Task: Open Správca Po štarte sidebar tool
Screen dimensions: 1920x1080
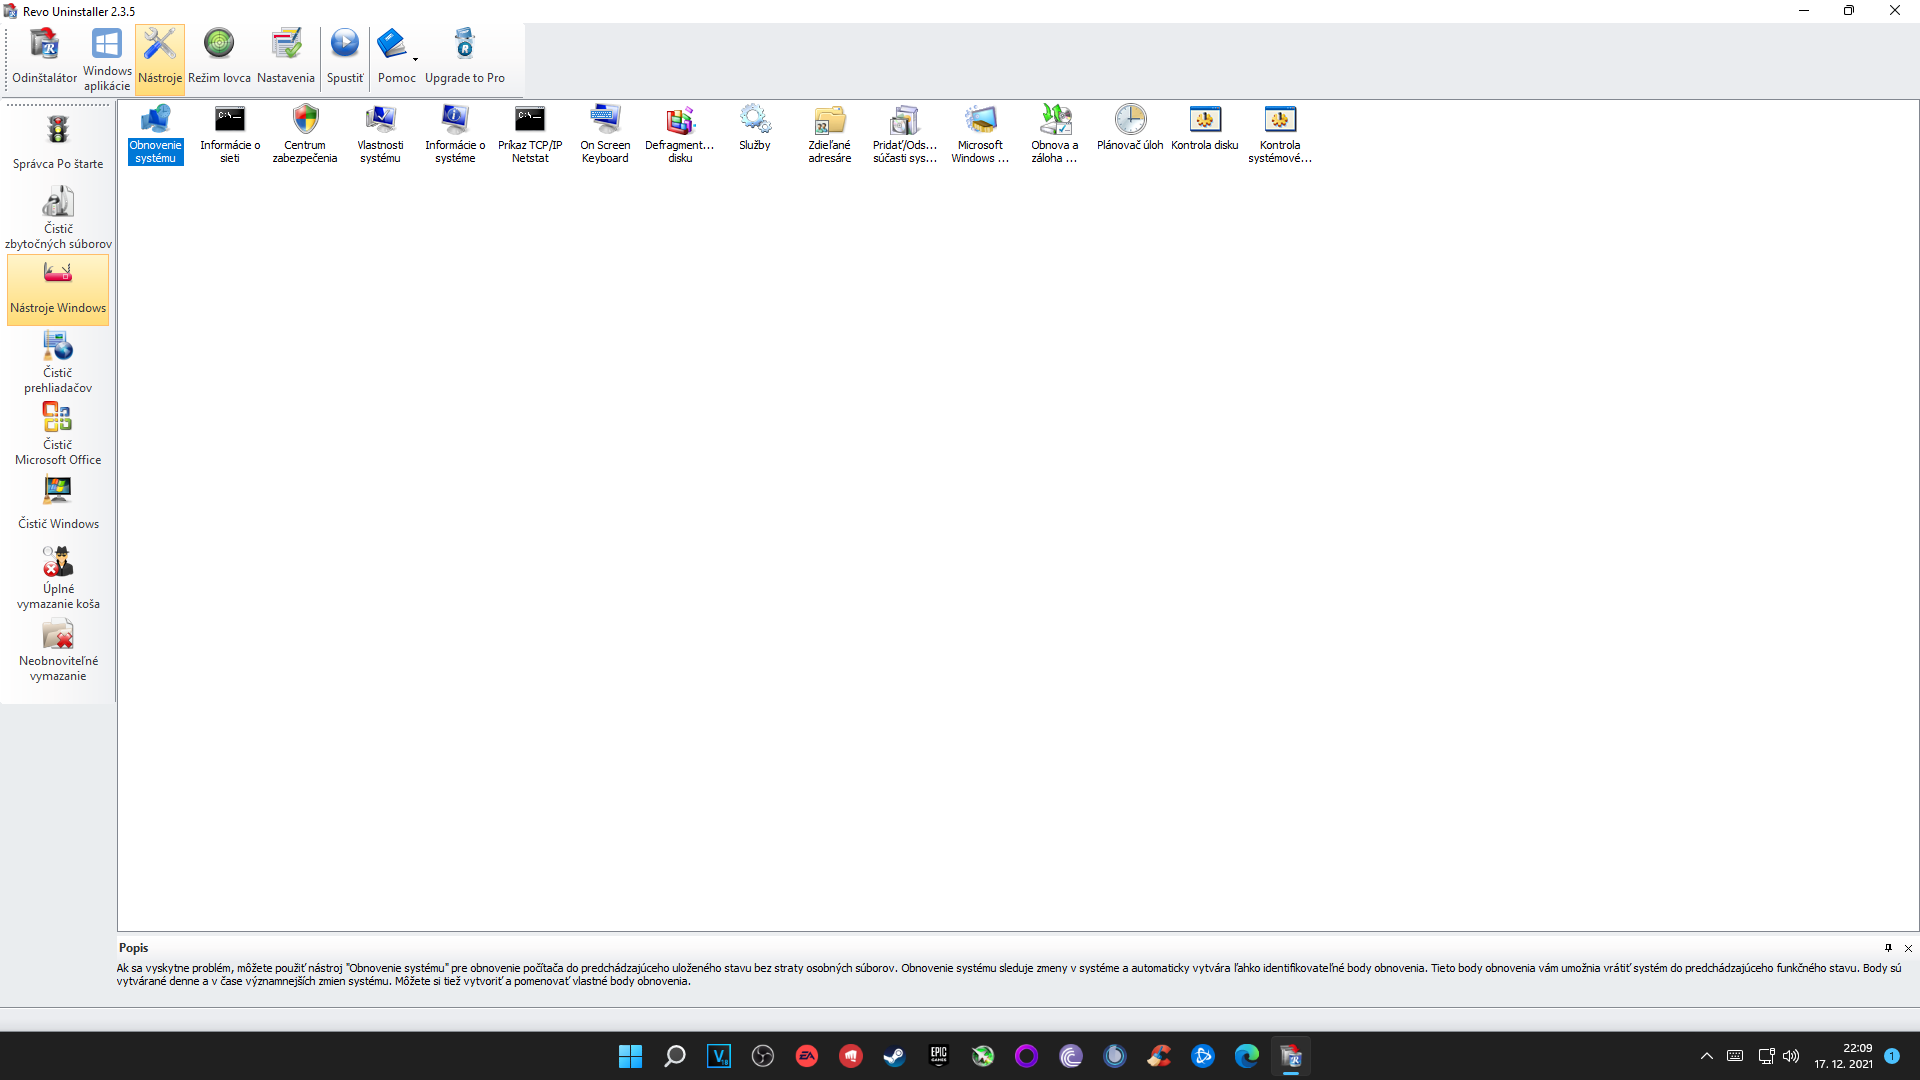Action: point(58,142)
